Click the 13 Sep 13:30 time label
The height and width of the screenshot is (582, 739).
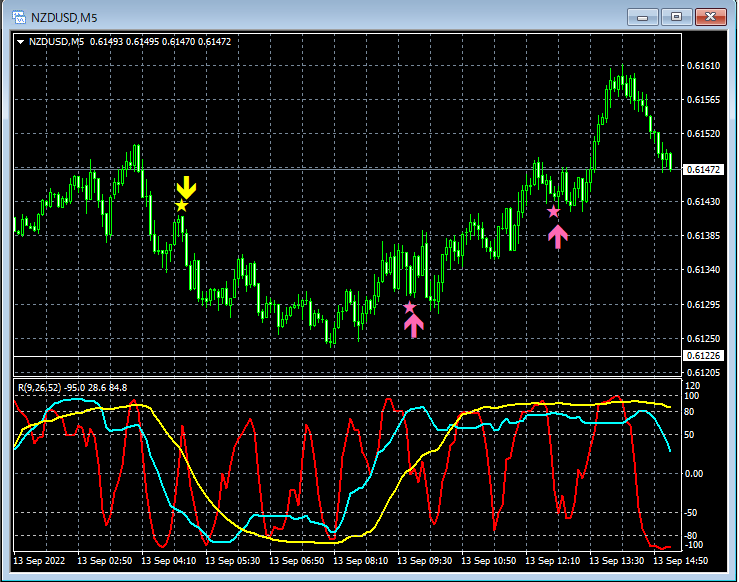coord(617,561)
